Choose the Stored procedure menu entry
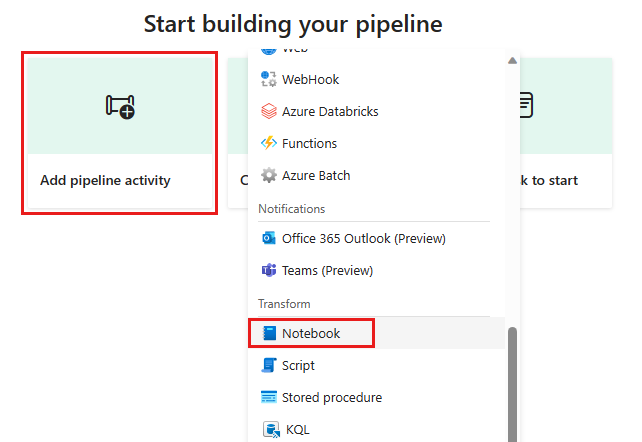Image resolution: width=642 pixels, height=442 pixels. point(332,397)
